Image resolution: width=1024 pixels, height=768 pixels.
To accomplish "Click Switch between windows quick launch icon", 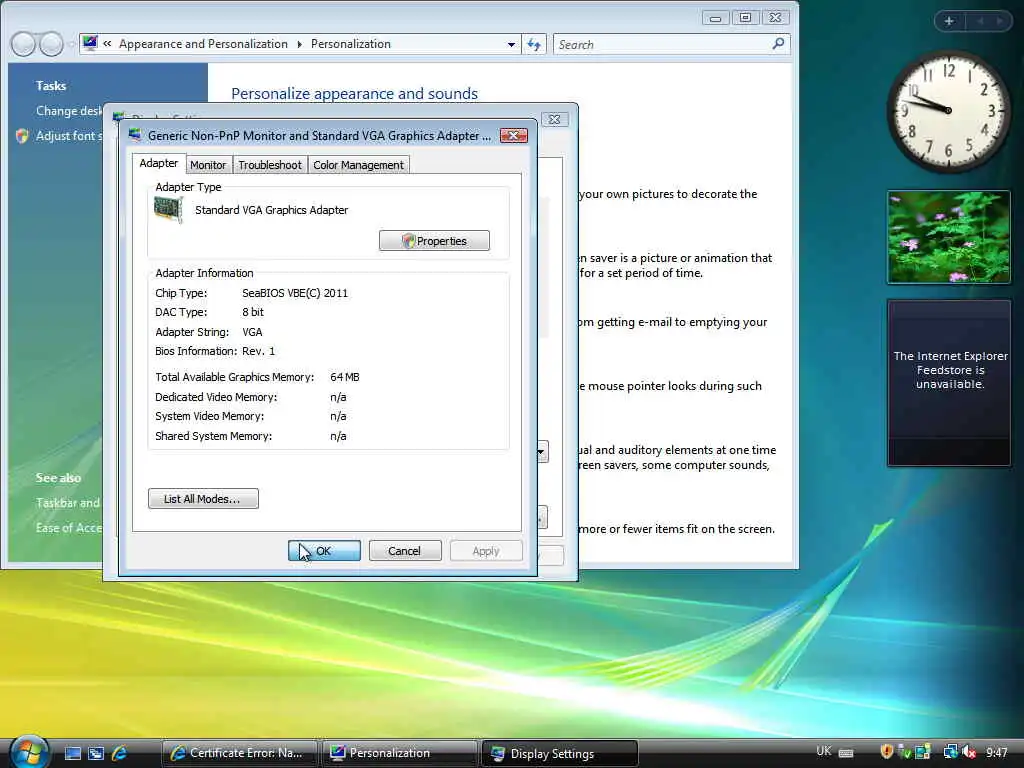I will coord(96,753).
